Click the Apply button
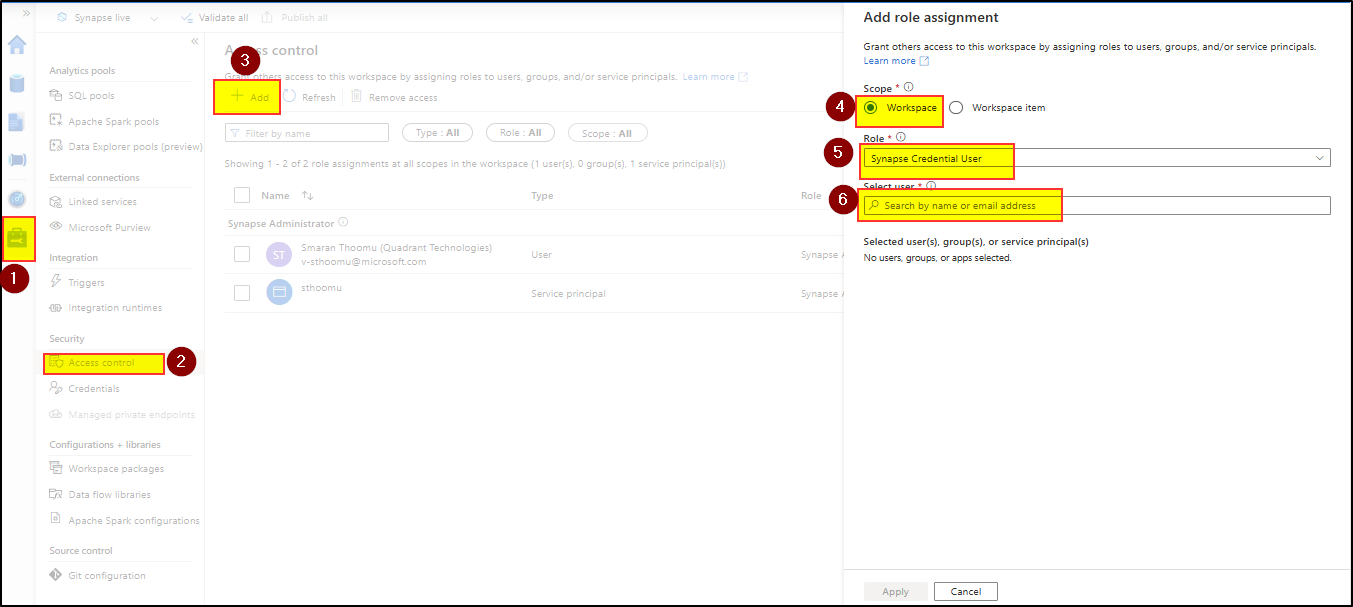 click(895, 591)
